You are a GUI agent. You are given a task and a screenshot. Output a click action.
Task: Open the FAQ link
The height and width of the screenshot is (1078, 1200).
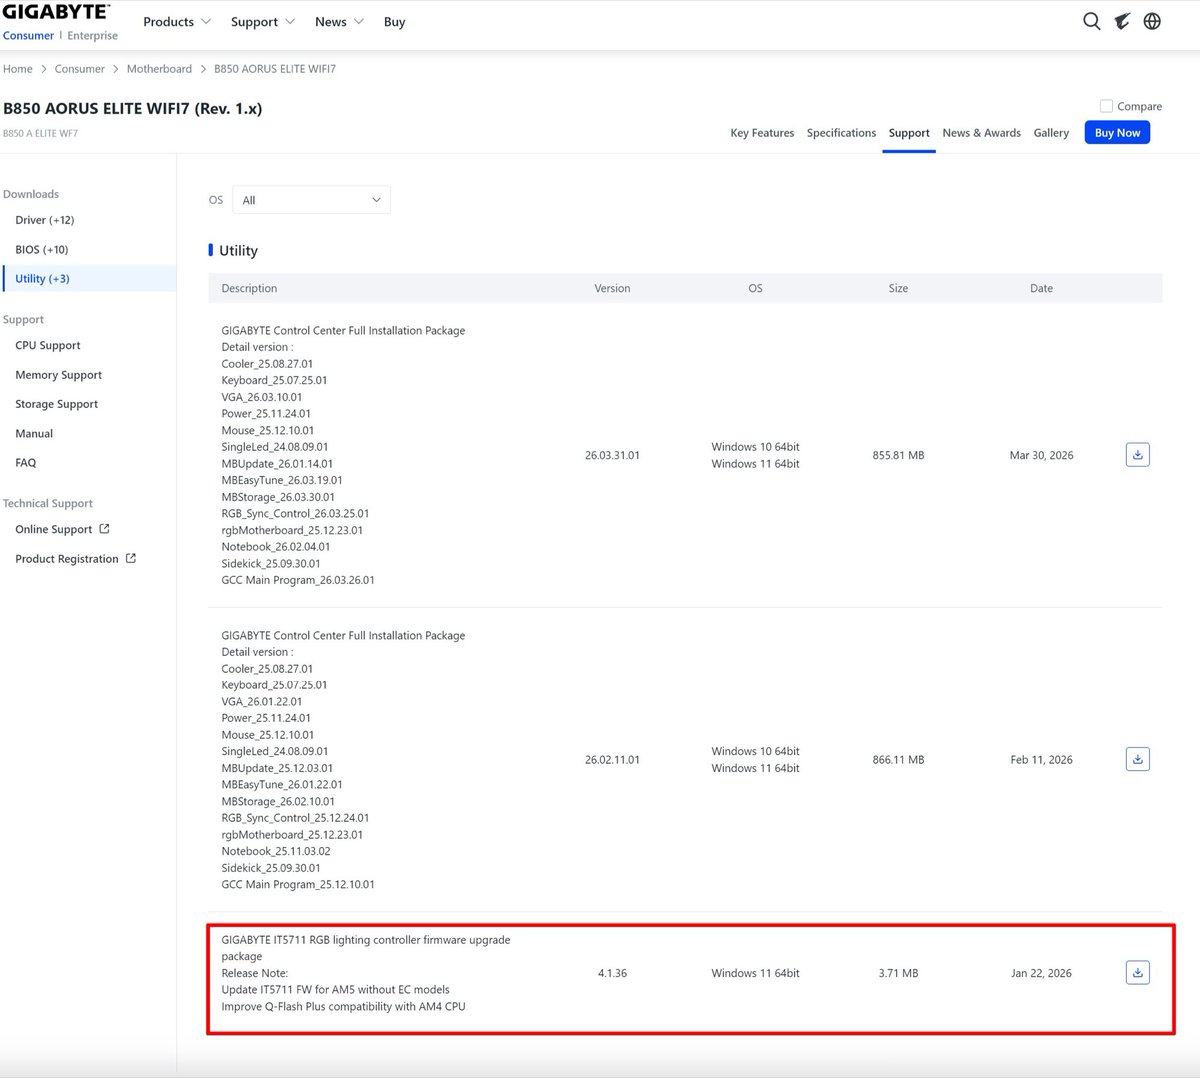point(26,463)
